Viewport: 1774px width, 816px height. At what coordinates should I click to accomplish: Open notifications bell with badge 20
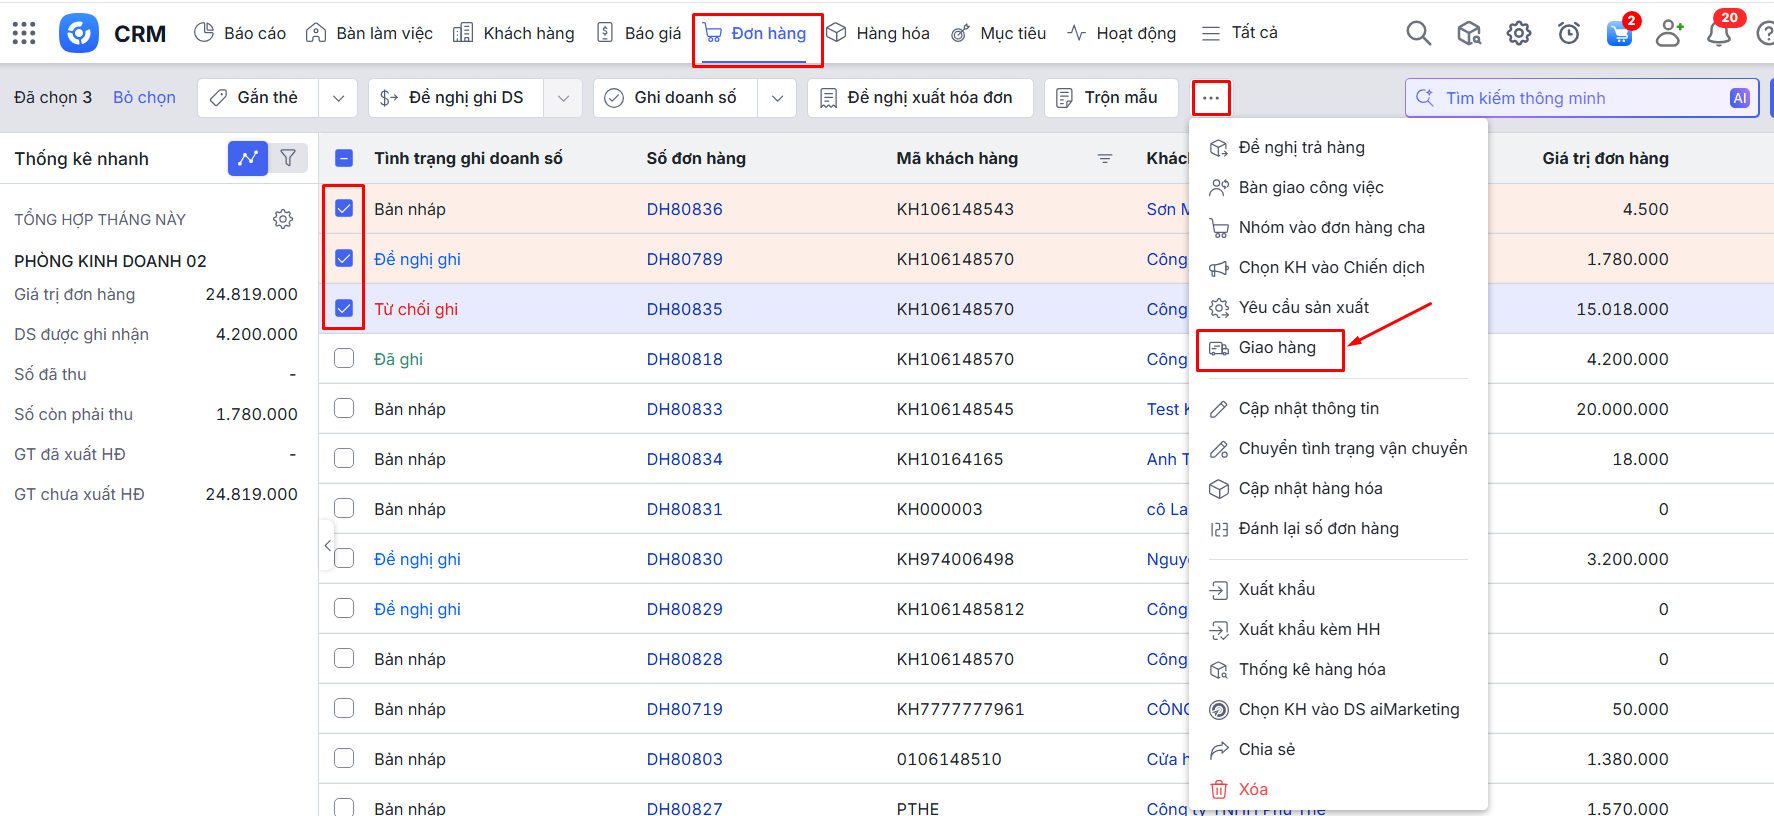coord(1719,34)
